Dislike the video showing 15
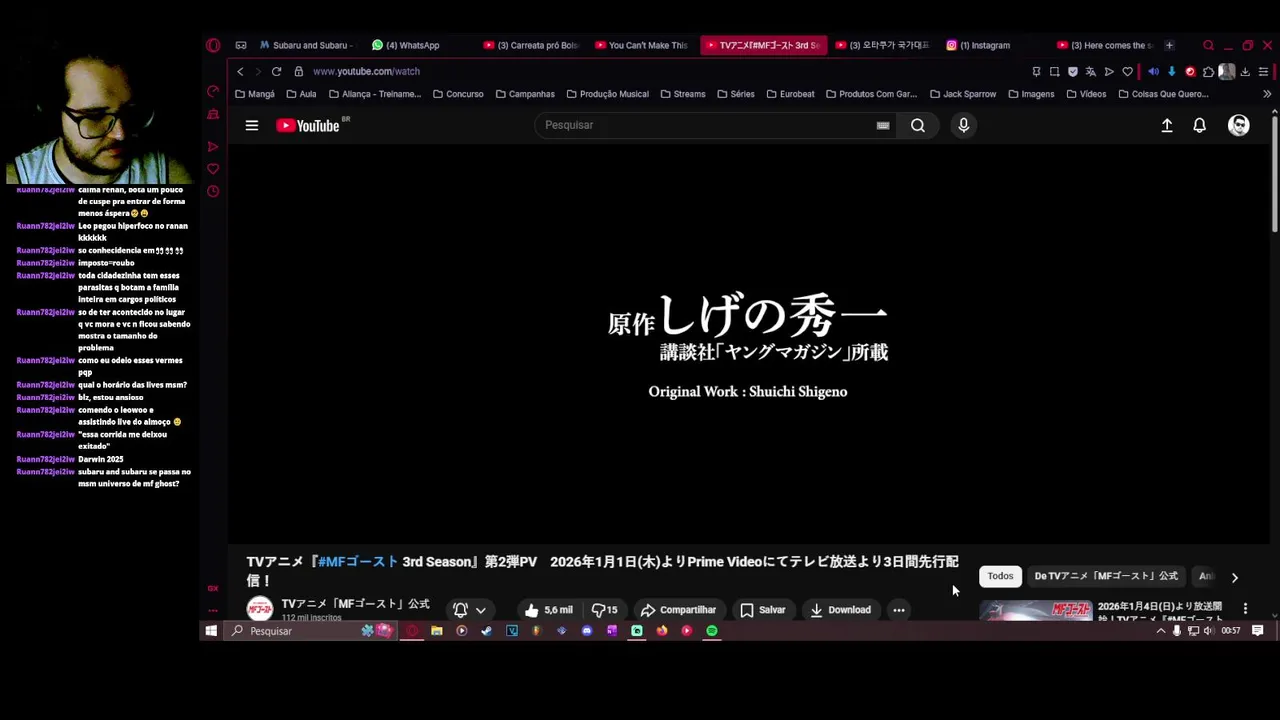 tap(605, 610)
